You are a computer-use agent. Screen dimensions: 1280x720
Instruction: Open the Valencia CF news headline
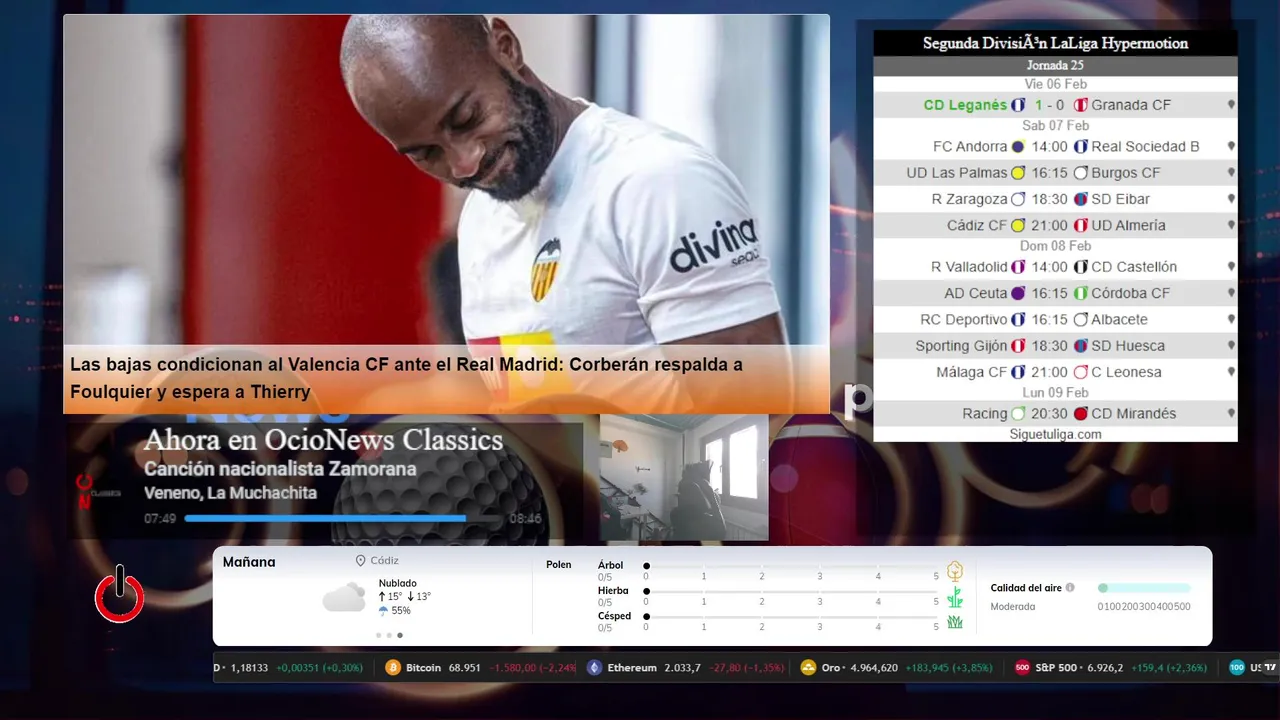(x=406, y=378)
